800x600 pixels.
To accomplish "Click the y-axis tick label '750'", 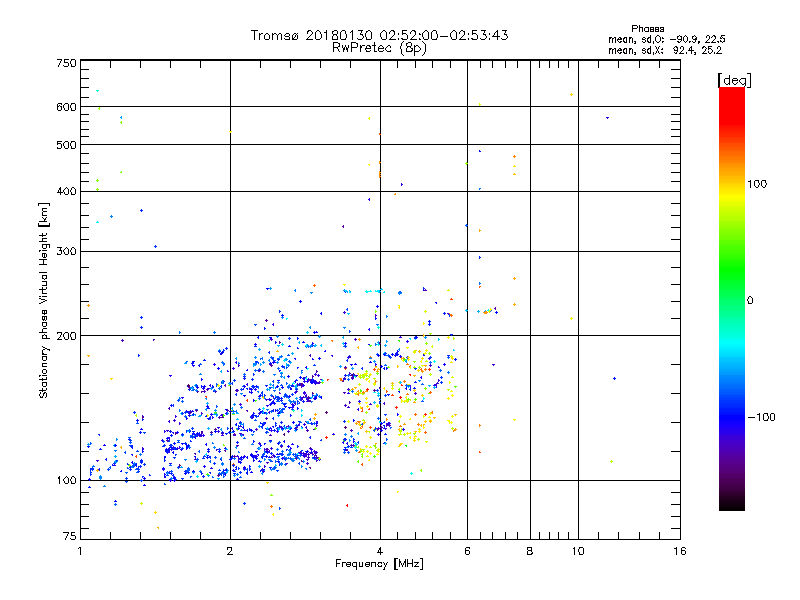I will 66,63.
